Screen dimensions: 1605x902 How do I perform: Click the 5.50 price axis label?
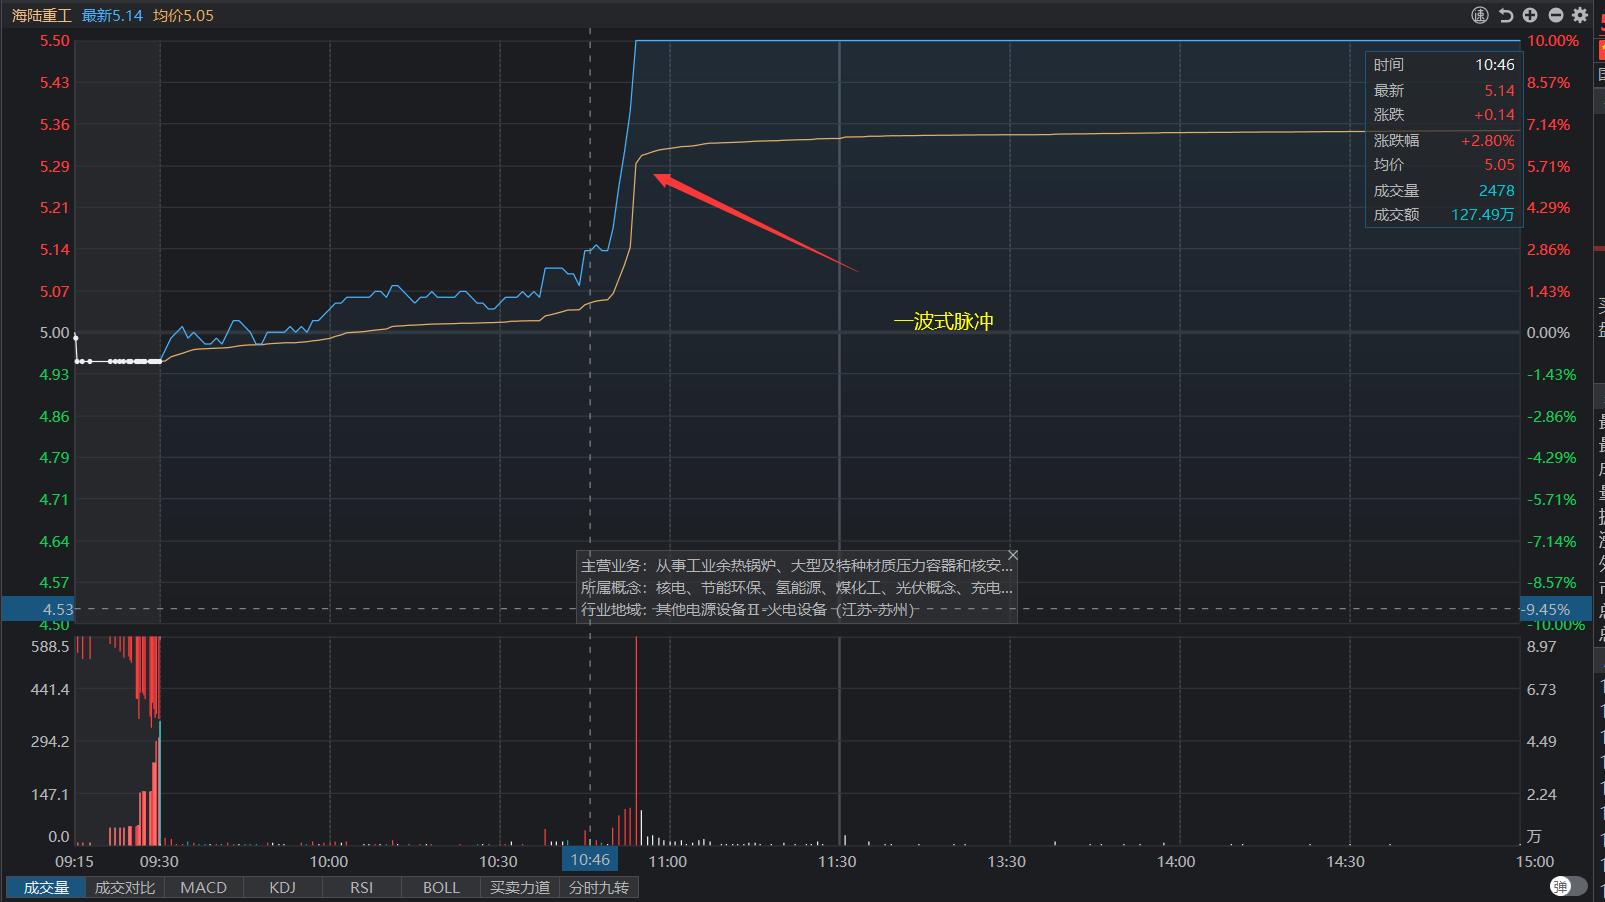(55, 41)
